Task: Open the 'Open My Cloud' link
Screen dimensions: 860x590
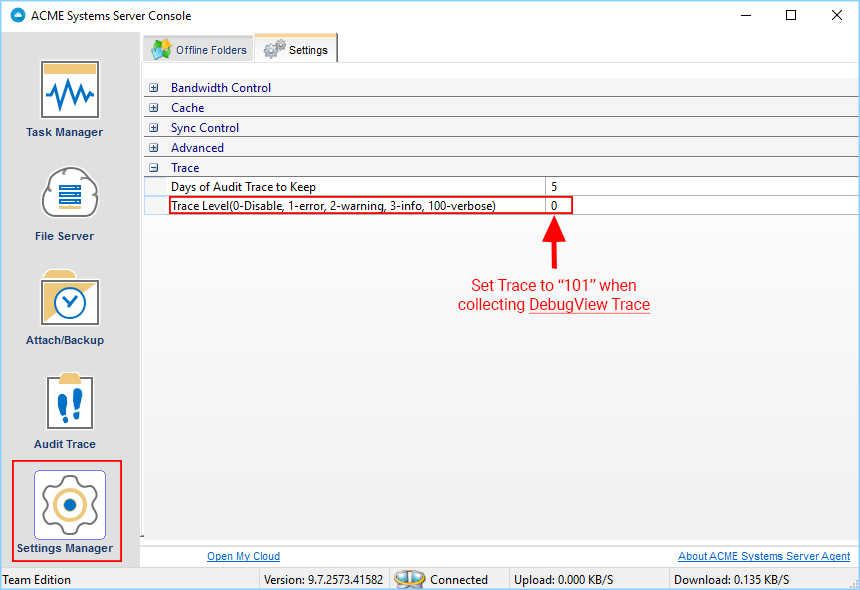Action: 244,556
